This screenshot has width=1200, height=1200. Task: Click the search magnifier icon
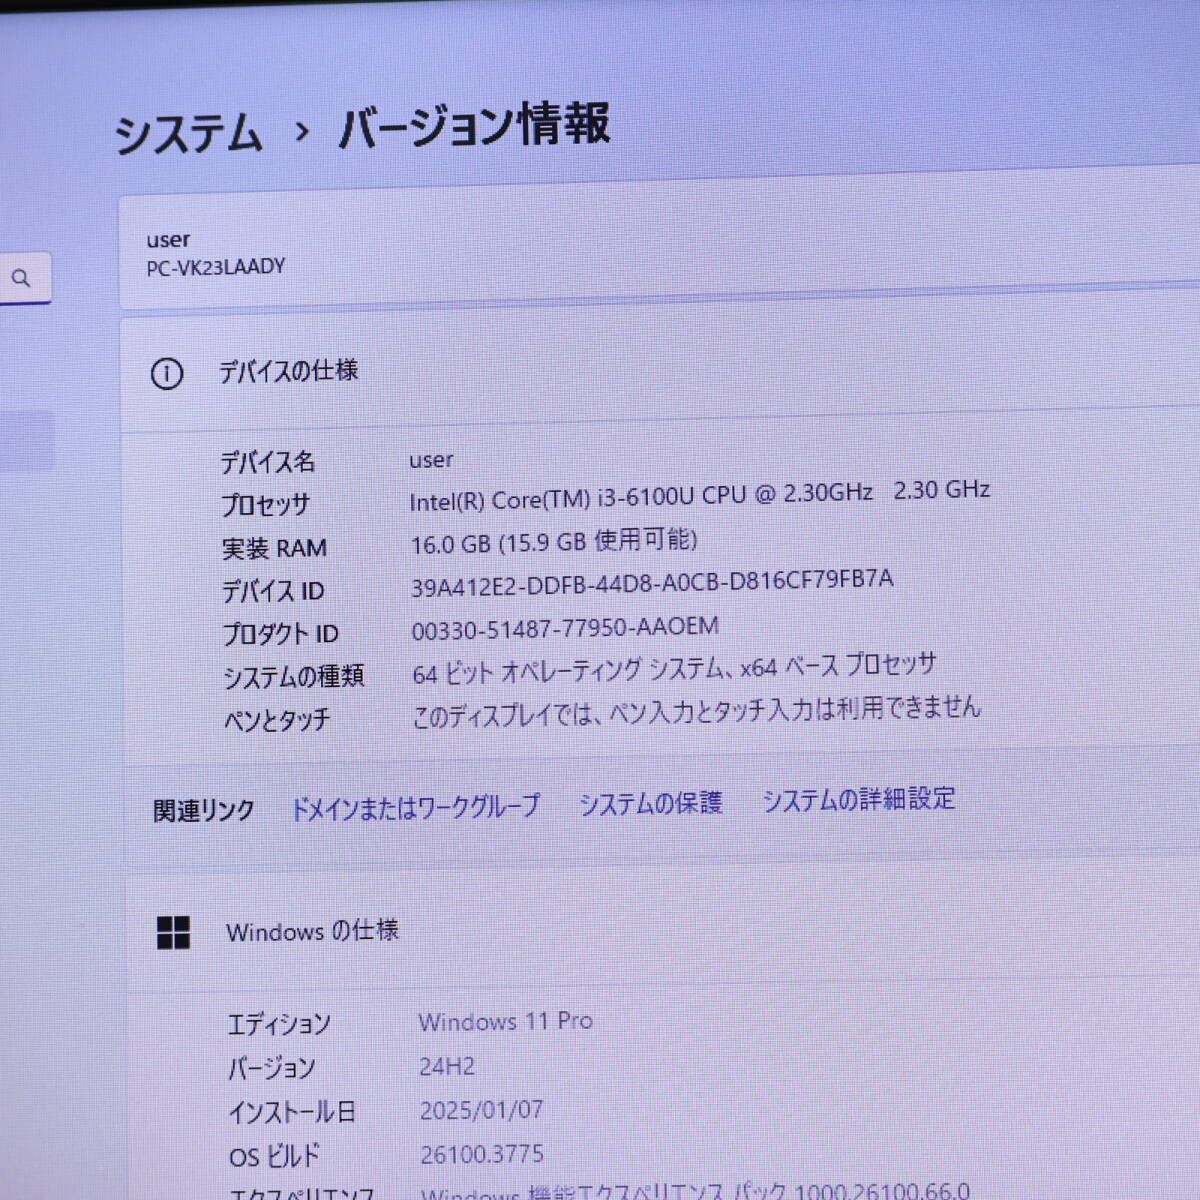tap(21, 279)
